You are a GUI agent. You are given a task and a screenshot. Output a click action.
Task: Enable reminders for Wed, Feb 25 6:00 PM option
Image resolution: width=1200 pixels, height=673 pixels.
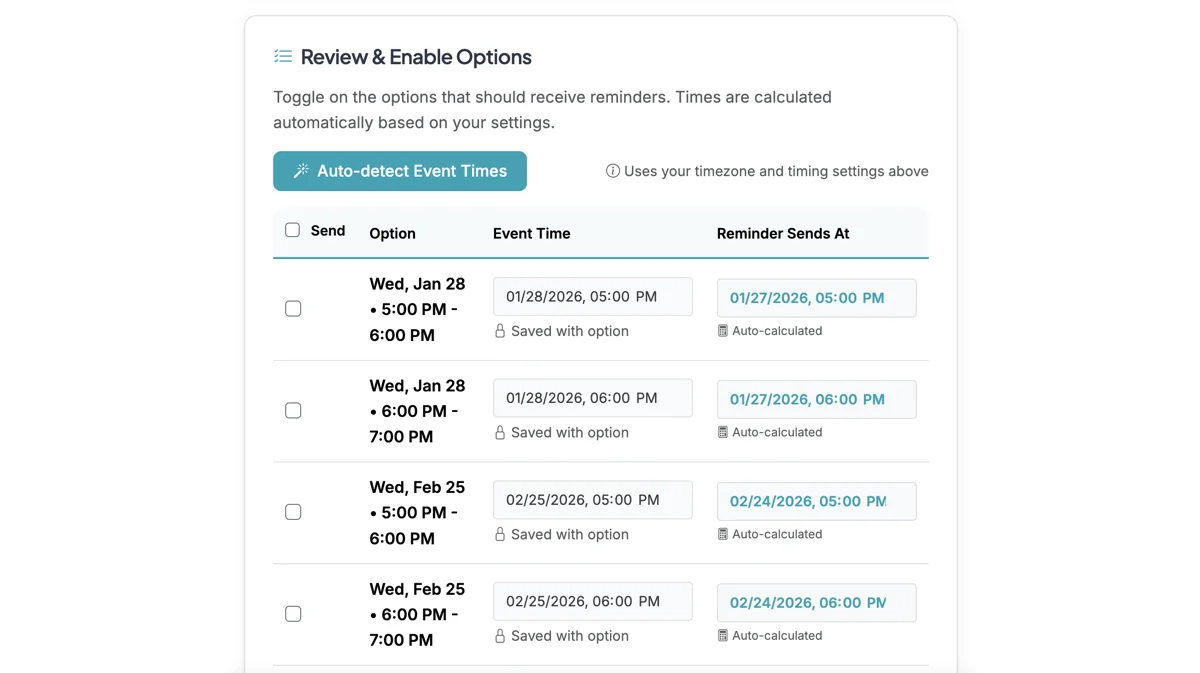click(x=293, y=613)
